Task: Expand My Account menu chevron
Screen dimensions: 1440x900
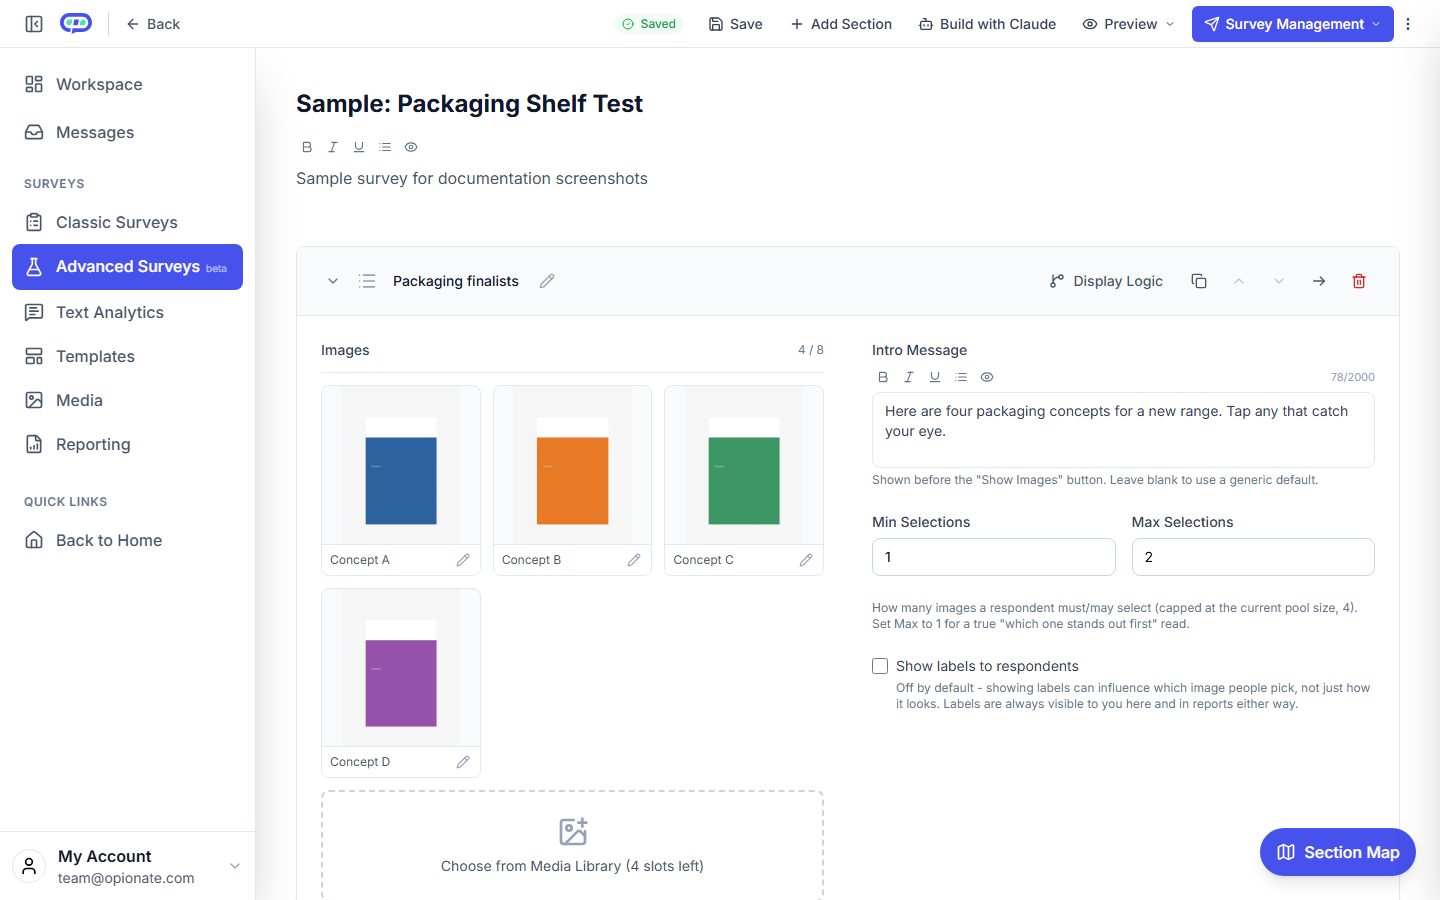Action: tap(235, 866)
